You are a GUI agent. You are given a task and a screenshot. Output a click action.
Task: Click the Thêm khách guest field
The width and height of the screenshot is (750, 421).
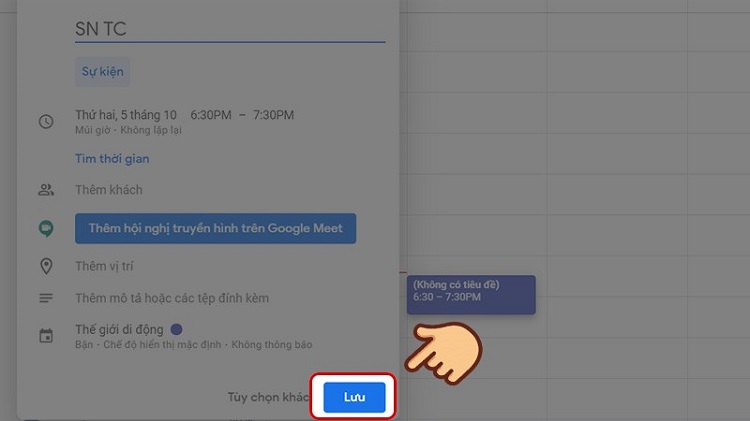(x=109, y=190)
